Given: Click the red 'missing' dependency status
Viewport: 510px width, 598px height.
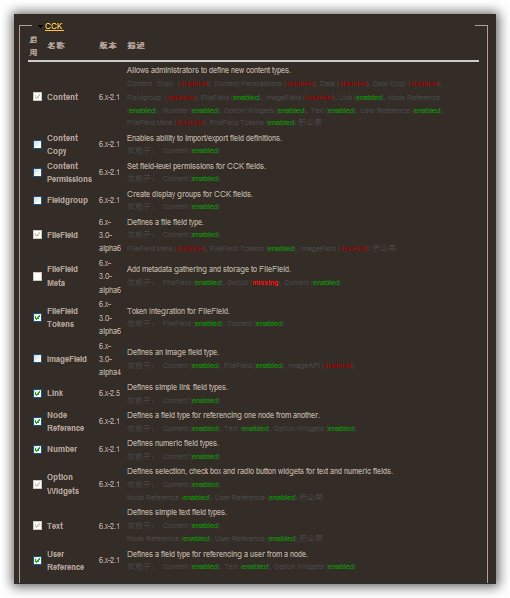Looking at the screenshot, I should (x=265, y=283).
